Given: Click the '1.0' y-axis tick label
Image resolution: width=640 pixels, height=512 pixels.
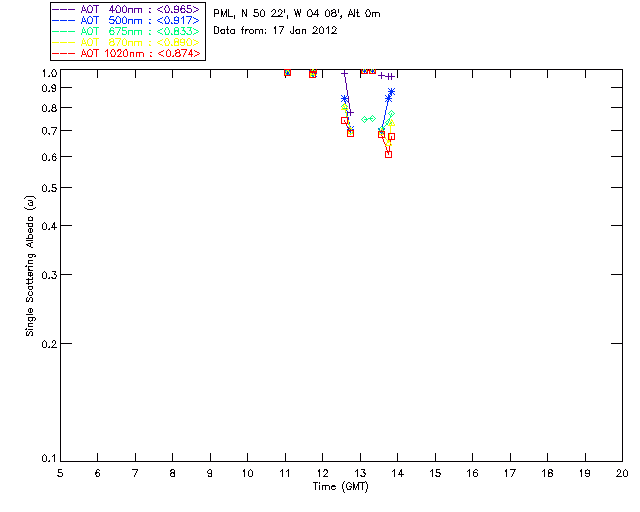Looking at the screenshot, I should click(49, 73).
